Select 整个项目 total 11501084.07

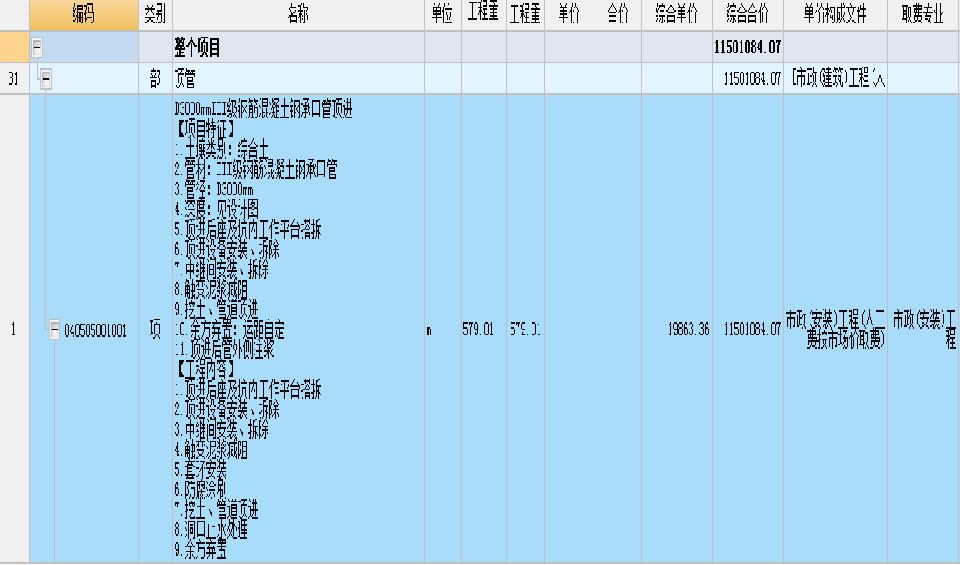pos(748,47)
